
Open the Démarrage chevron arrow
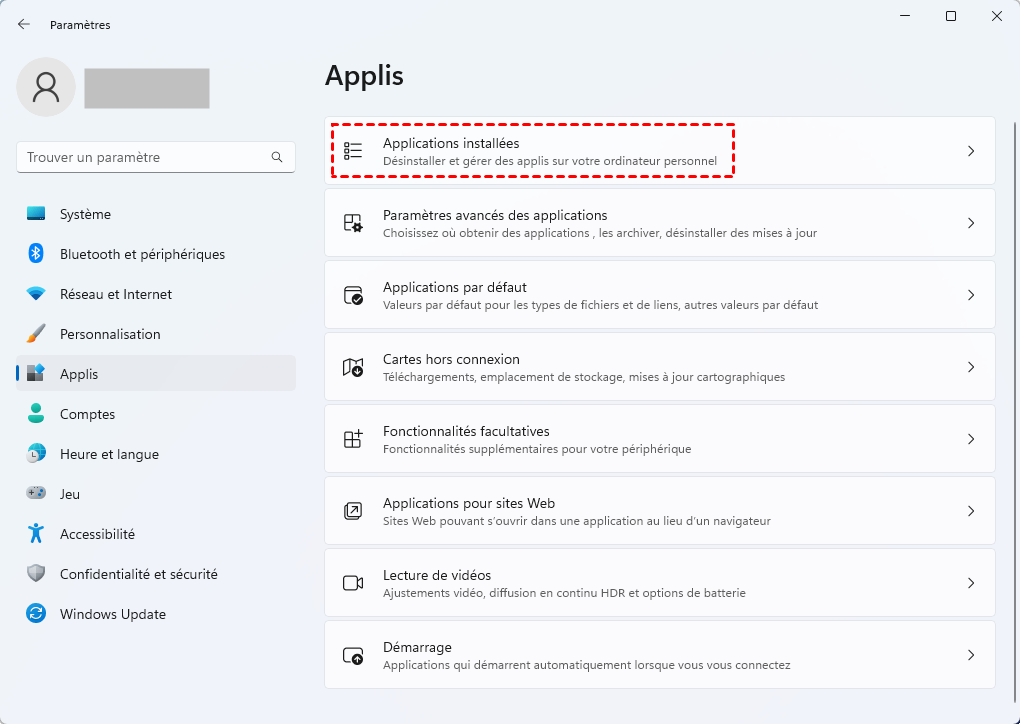[x=970, y=655]
